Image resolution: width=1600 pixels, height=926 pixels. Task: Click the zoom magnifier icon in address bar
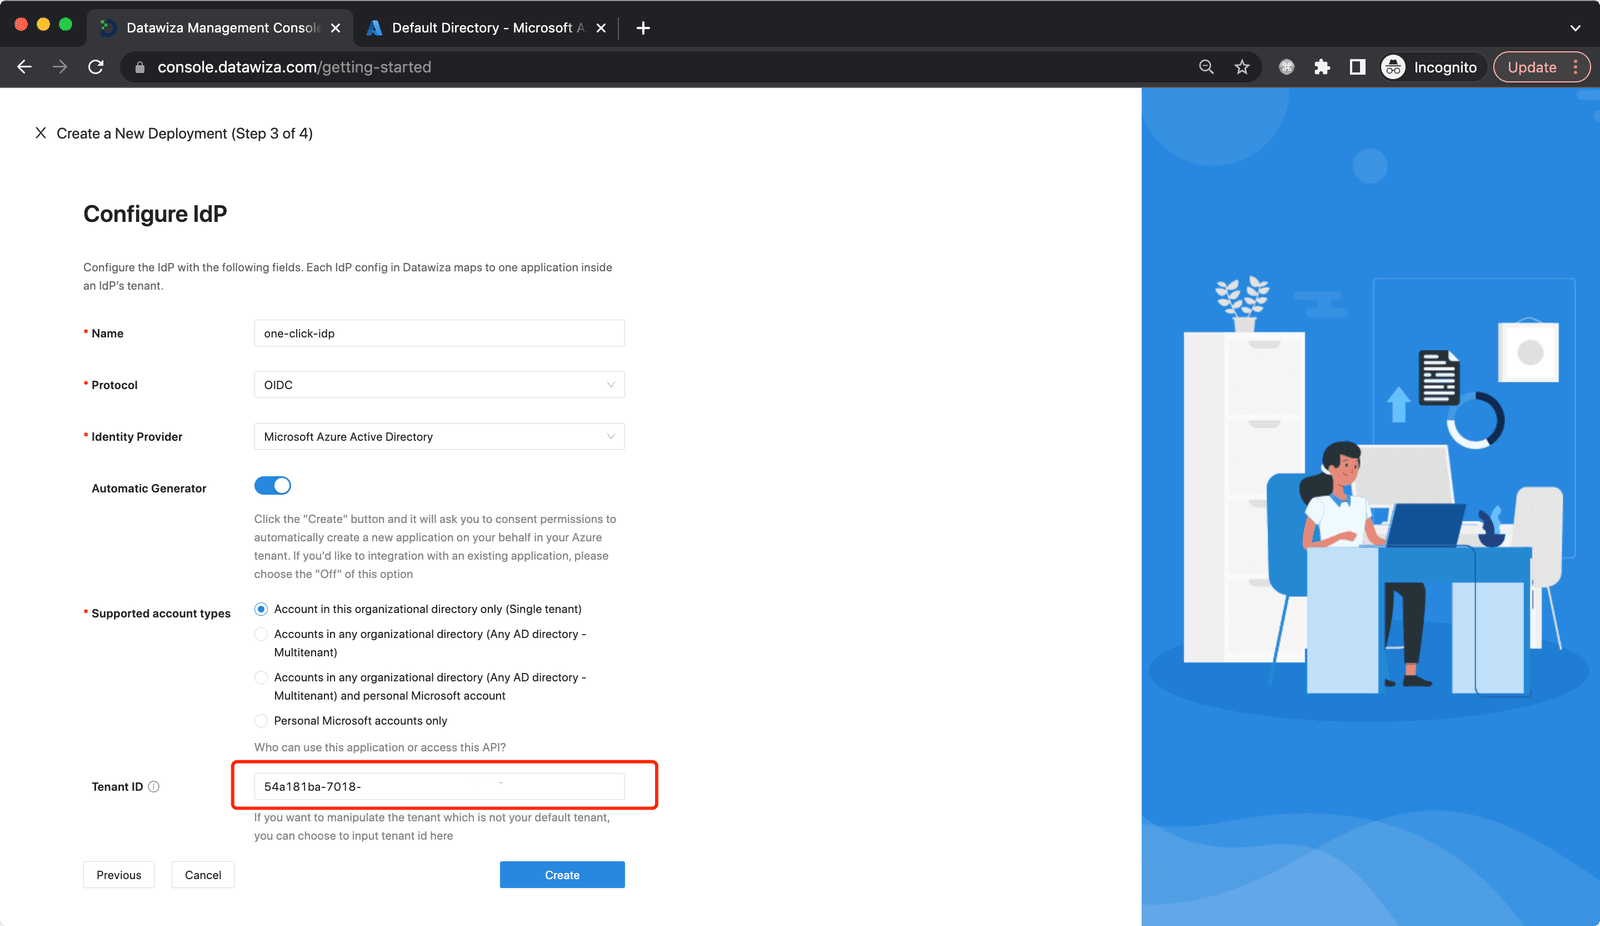[1206, 67]
